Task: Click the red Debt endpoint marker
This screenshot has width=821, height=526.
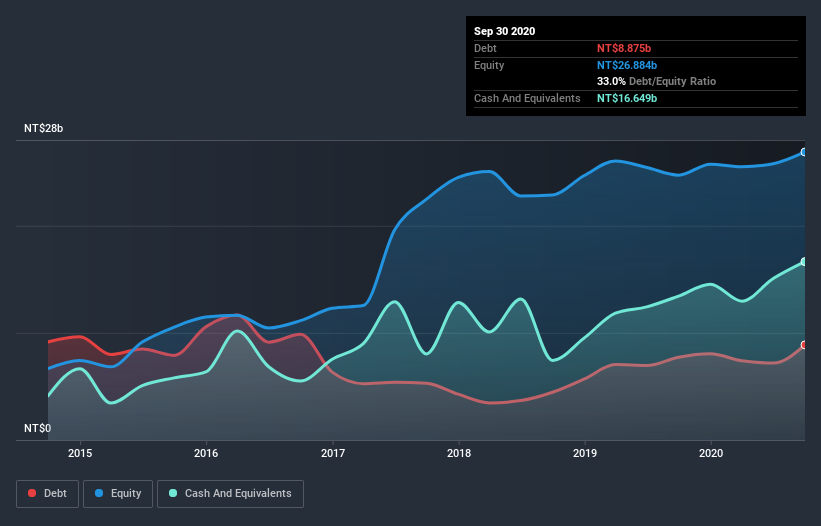Action: (x=804, y=345)
